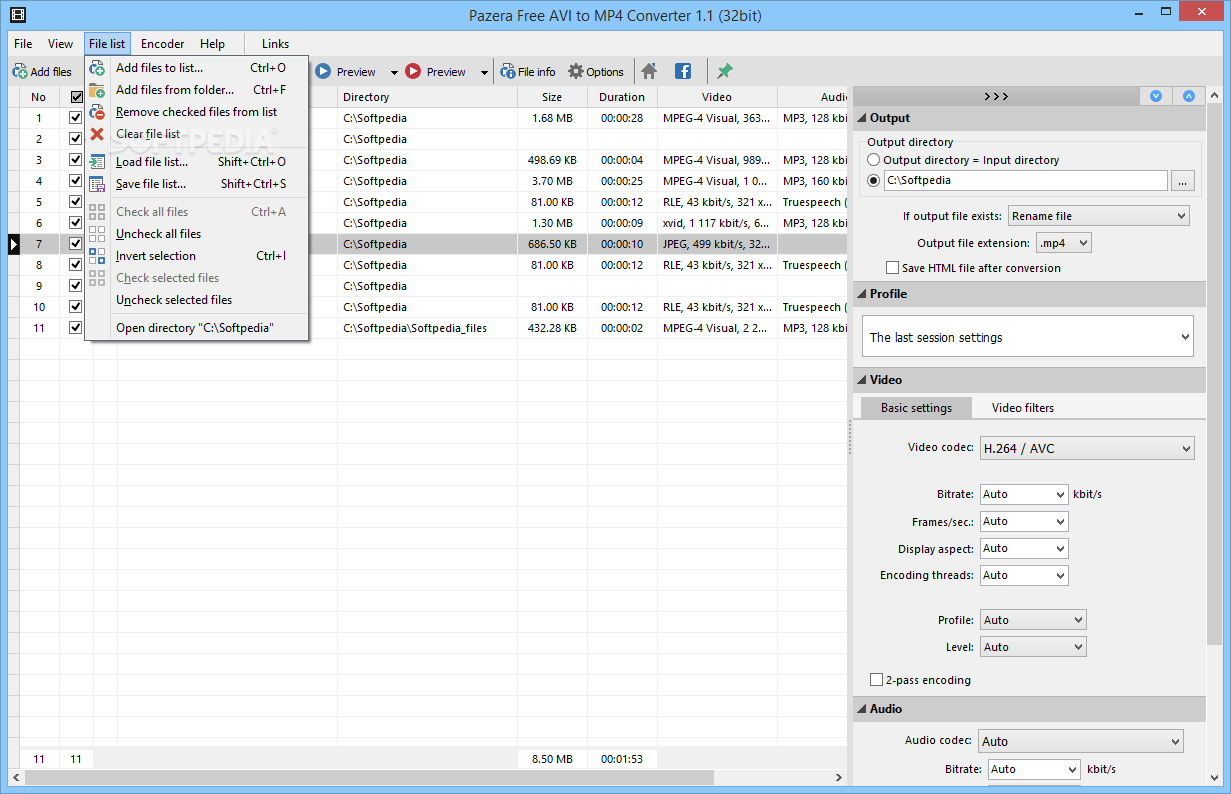Collapse the Audio section header
1231x794 pixels.
click(x=1029, y=709)
